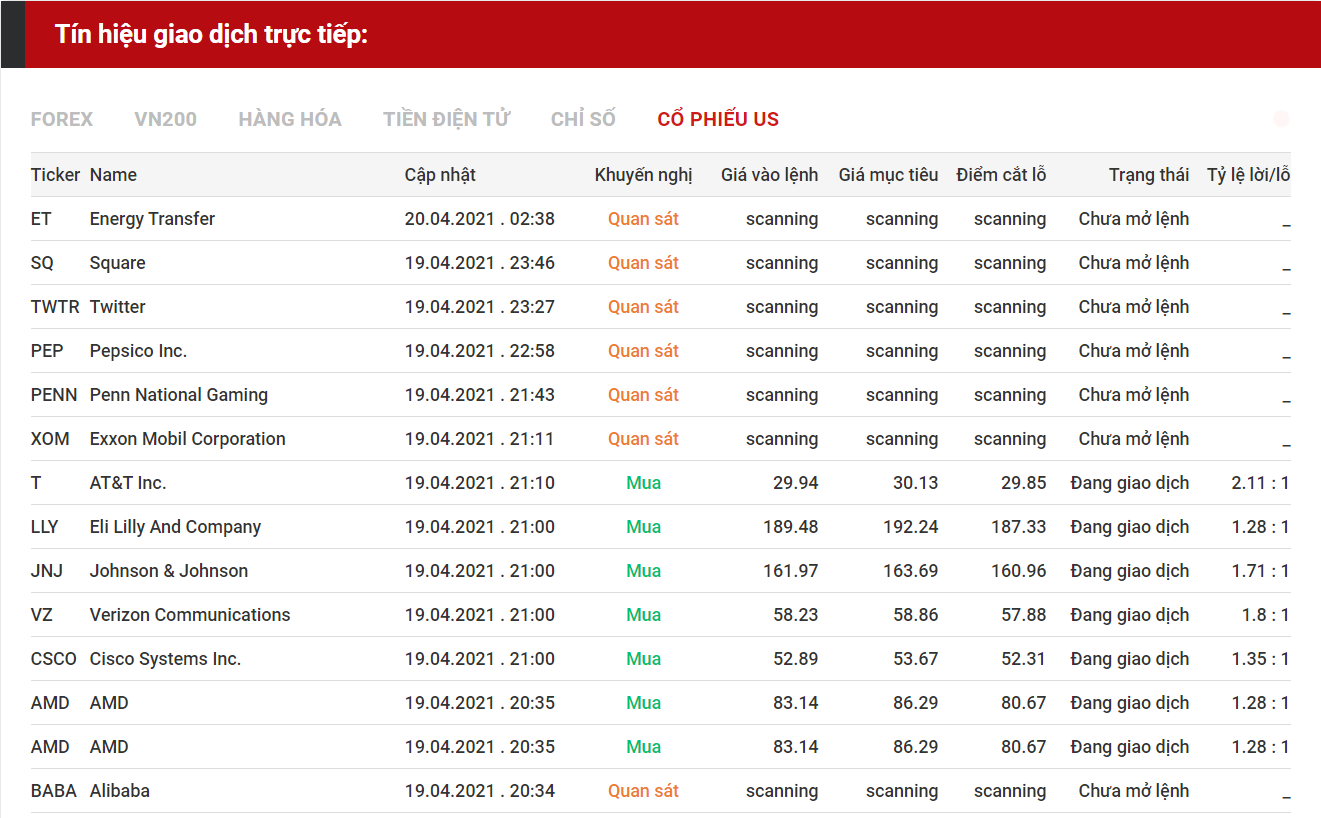Click the XOM ticker

click(x=50, y=439)
